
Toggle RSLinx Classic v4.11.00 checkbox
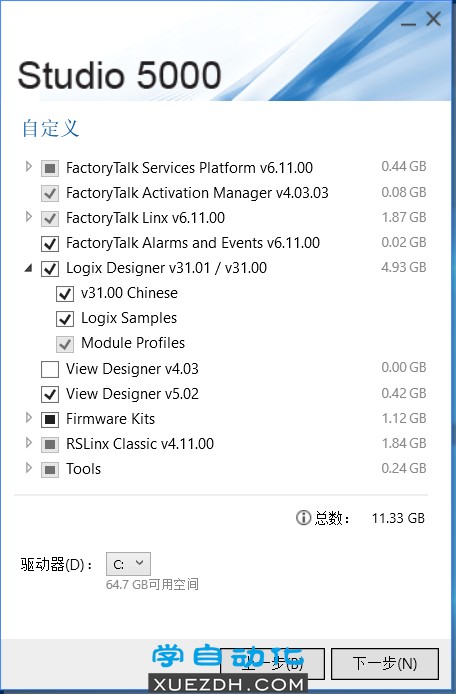pos(50,444)
